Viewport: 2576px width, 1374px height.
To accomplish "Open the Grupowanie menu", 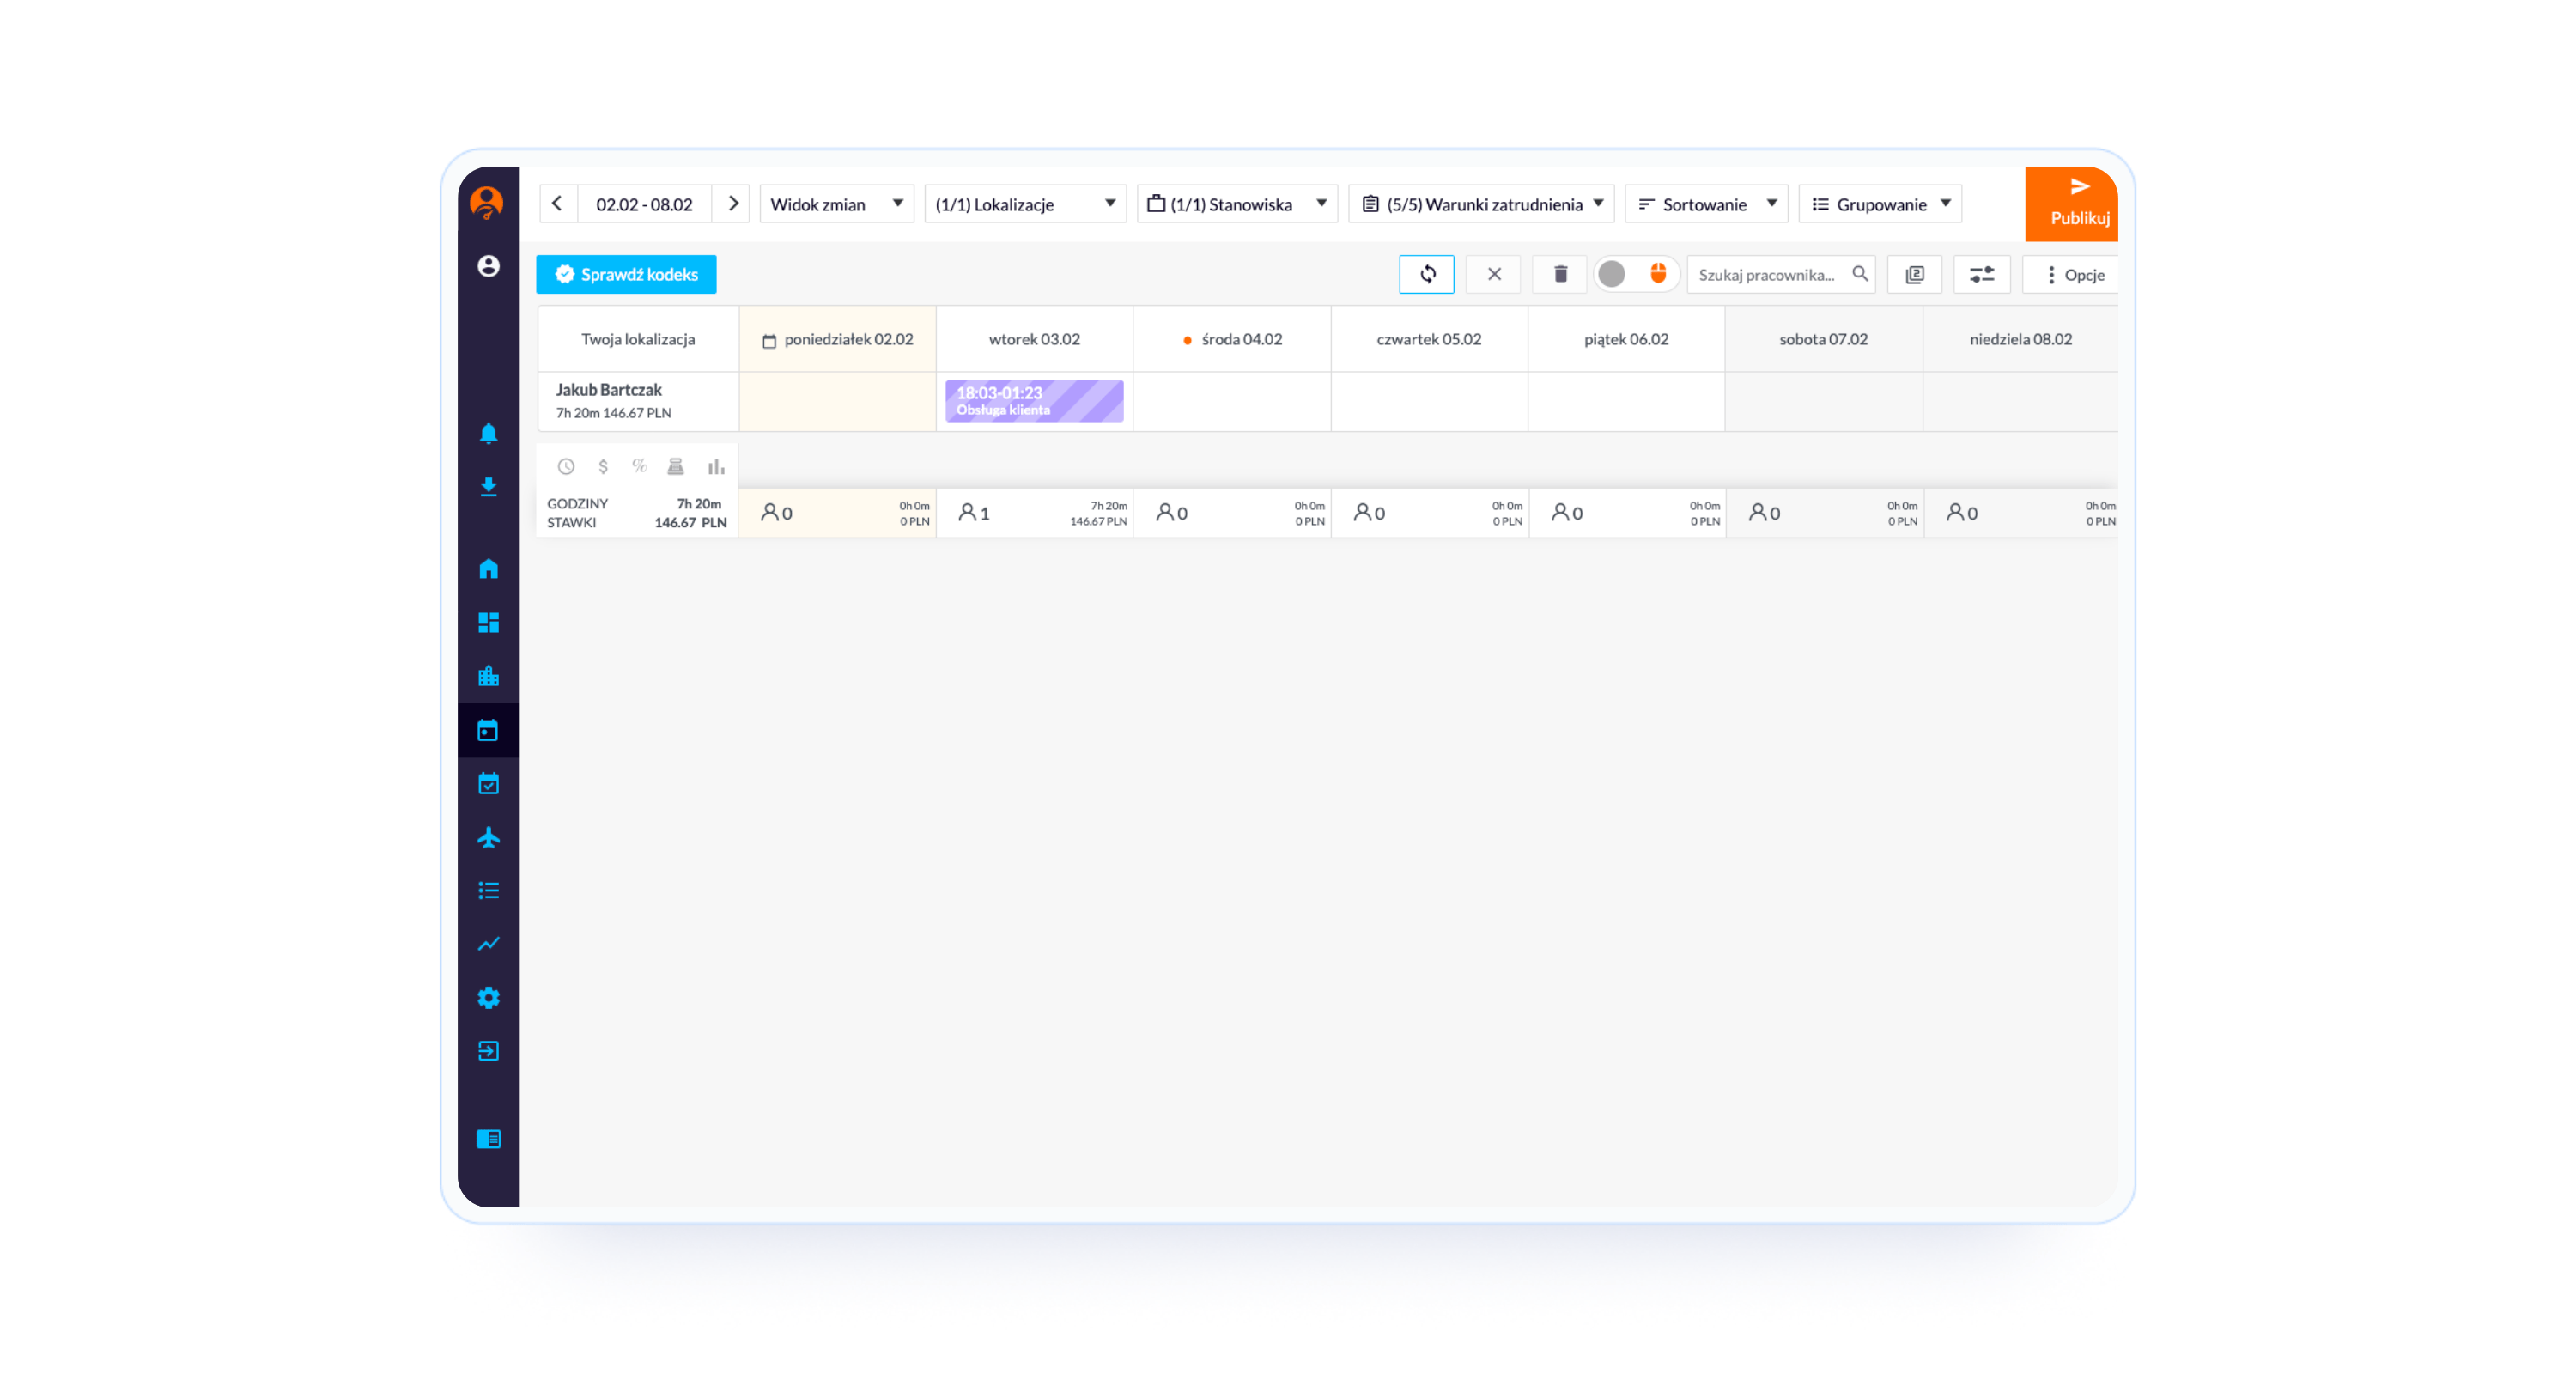I will click(x=1879, y=204).
